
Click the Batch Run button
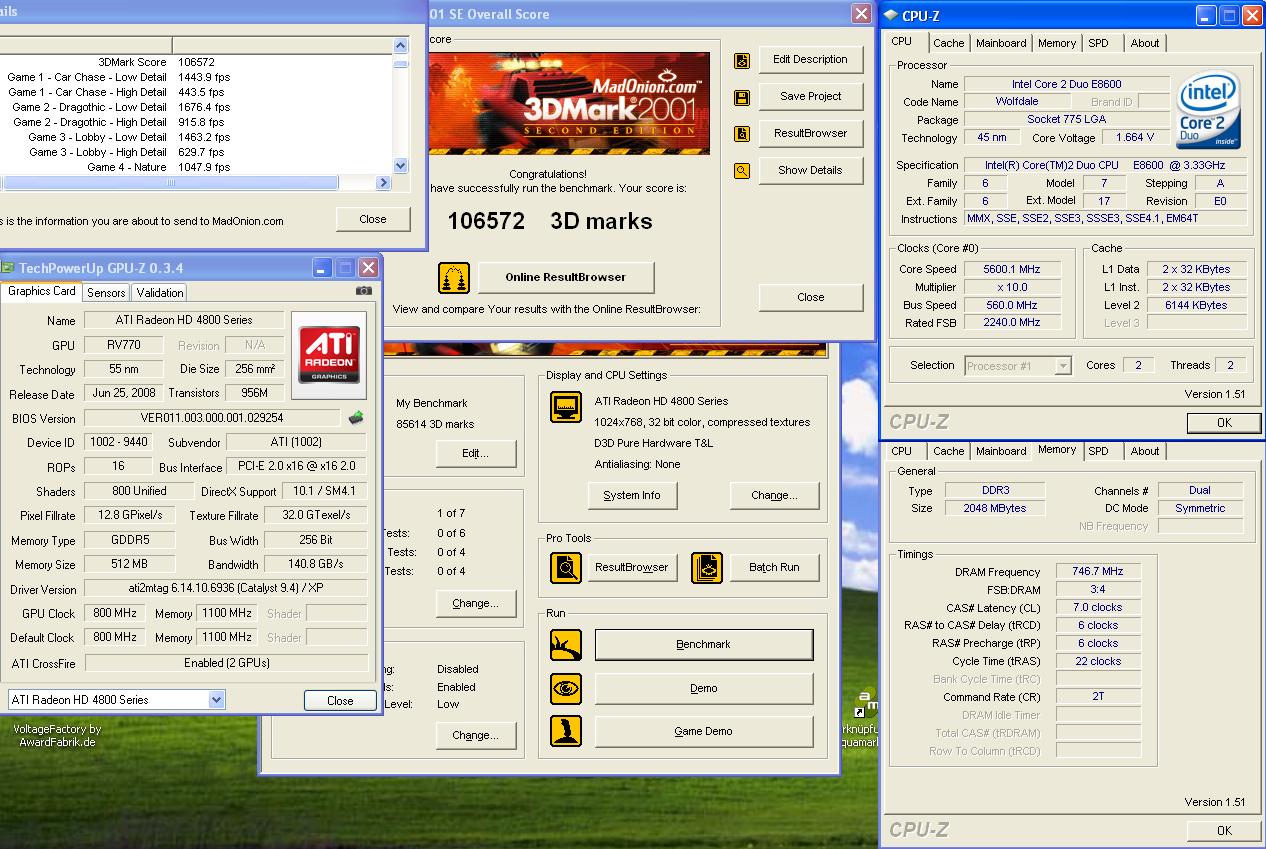pos(774,567)
